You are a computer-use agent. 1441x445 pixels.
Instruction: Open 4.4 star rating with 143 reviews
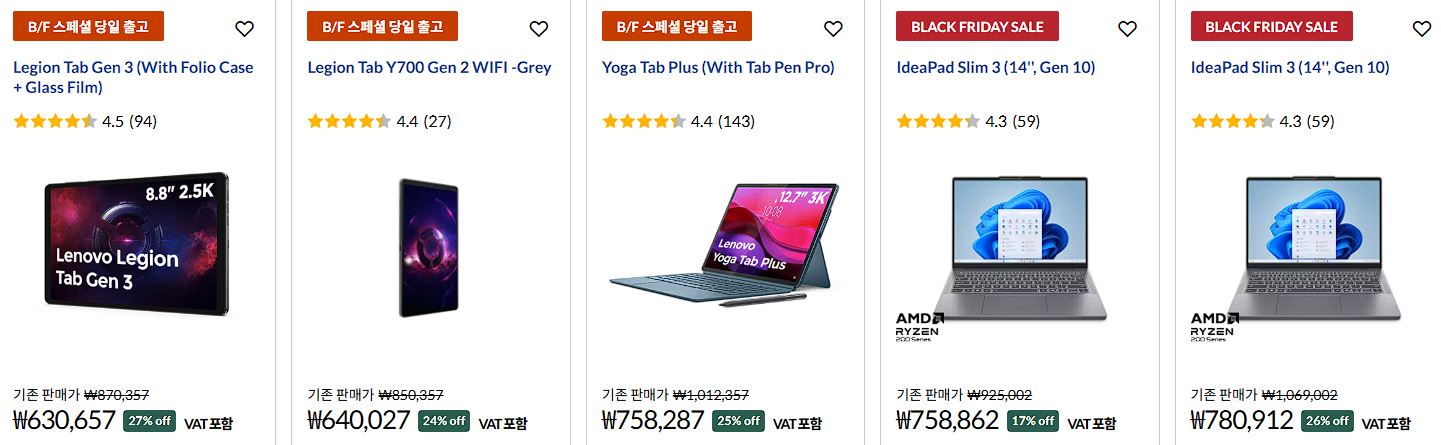click(678, 121)
